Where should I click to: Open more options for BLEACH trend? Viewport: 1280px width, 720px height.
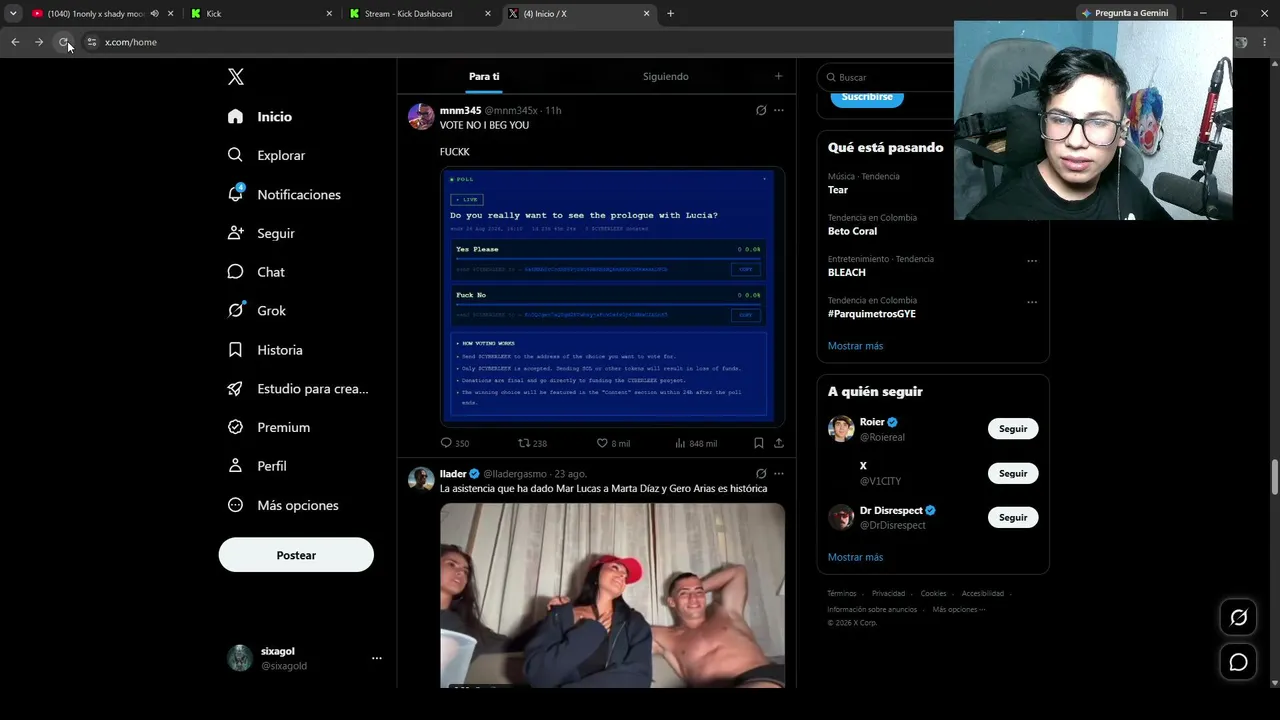(x=1032, y=261)
